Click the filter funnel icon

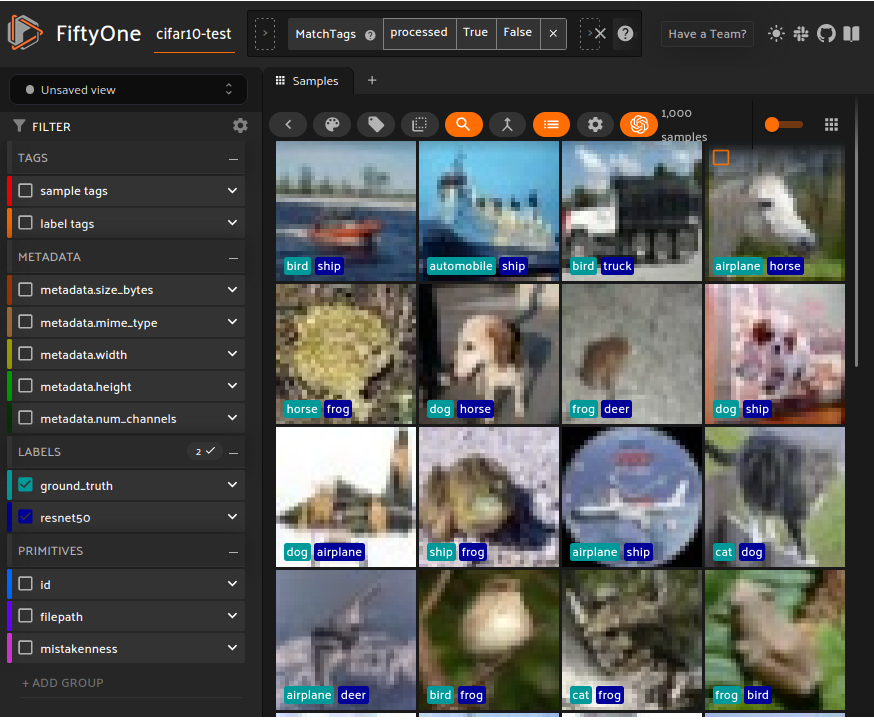pyautogui.click(x=19, y=126)
